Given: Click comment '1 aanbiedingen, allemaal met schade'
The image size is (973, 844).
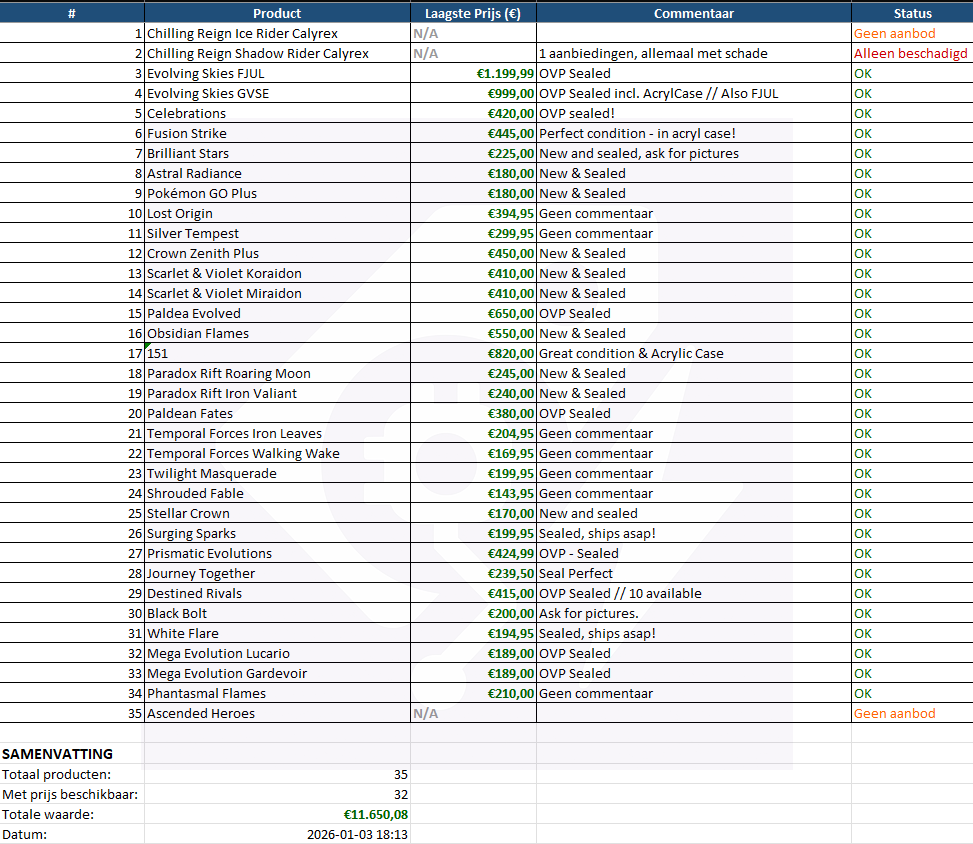Looking at the screenshot, I should coord(694,53).
